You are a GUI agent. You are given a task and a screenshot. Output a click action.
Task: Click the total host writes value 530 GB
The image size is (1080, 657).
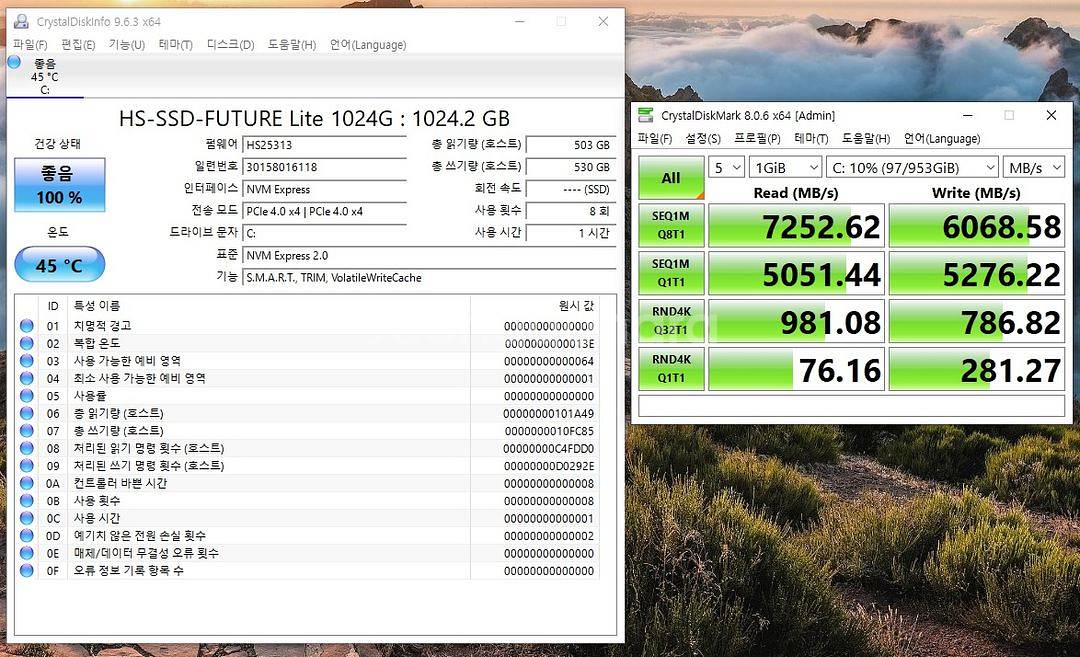[571, 167]
